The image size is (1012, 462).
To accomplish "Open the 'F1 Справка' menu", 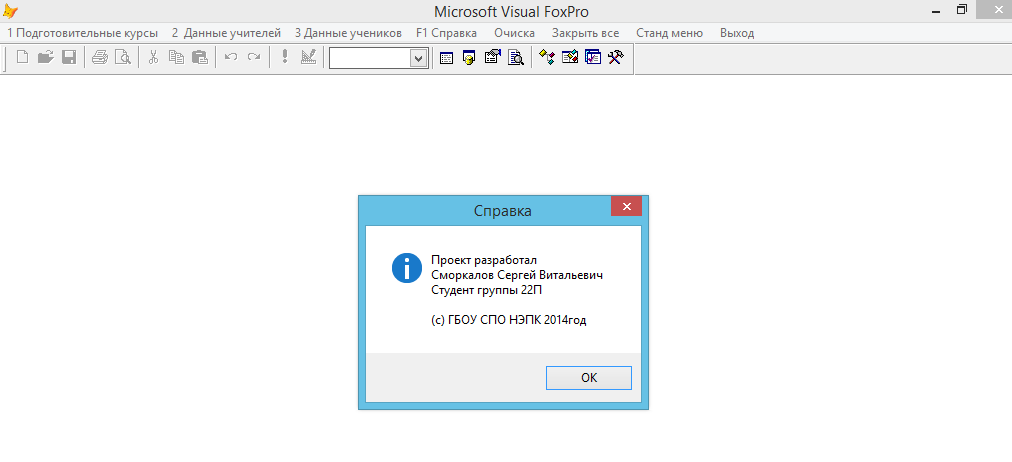I will pyautogui.click(x=447, y=33).
